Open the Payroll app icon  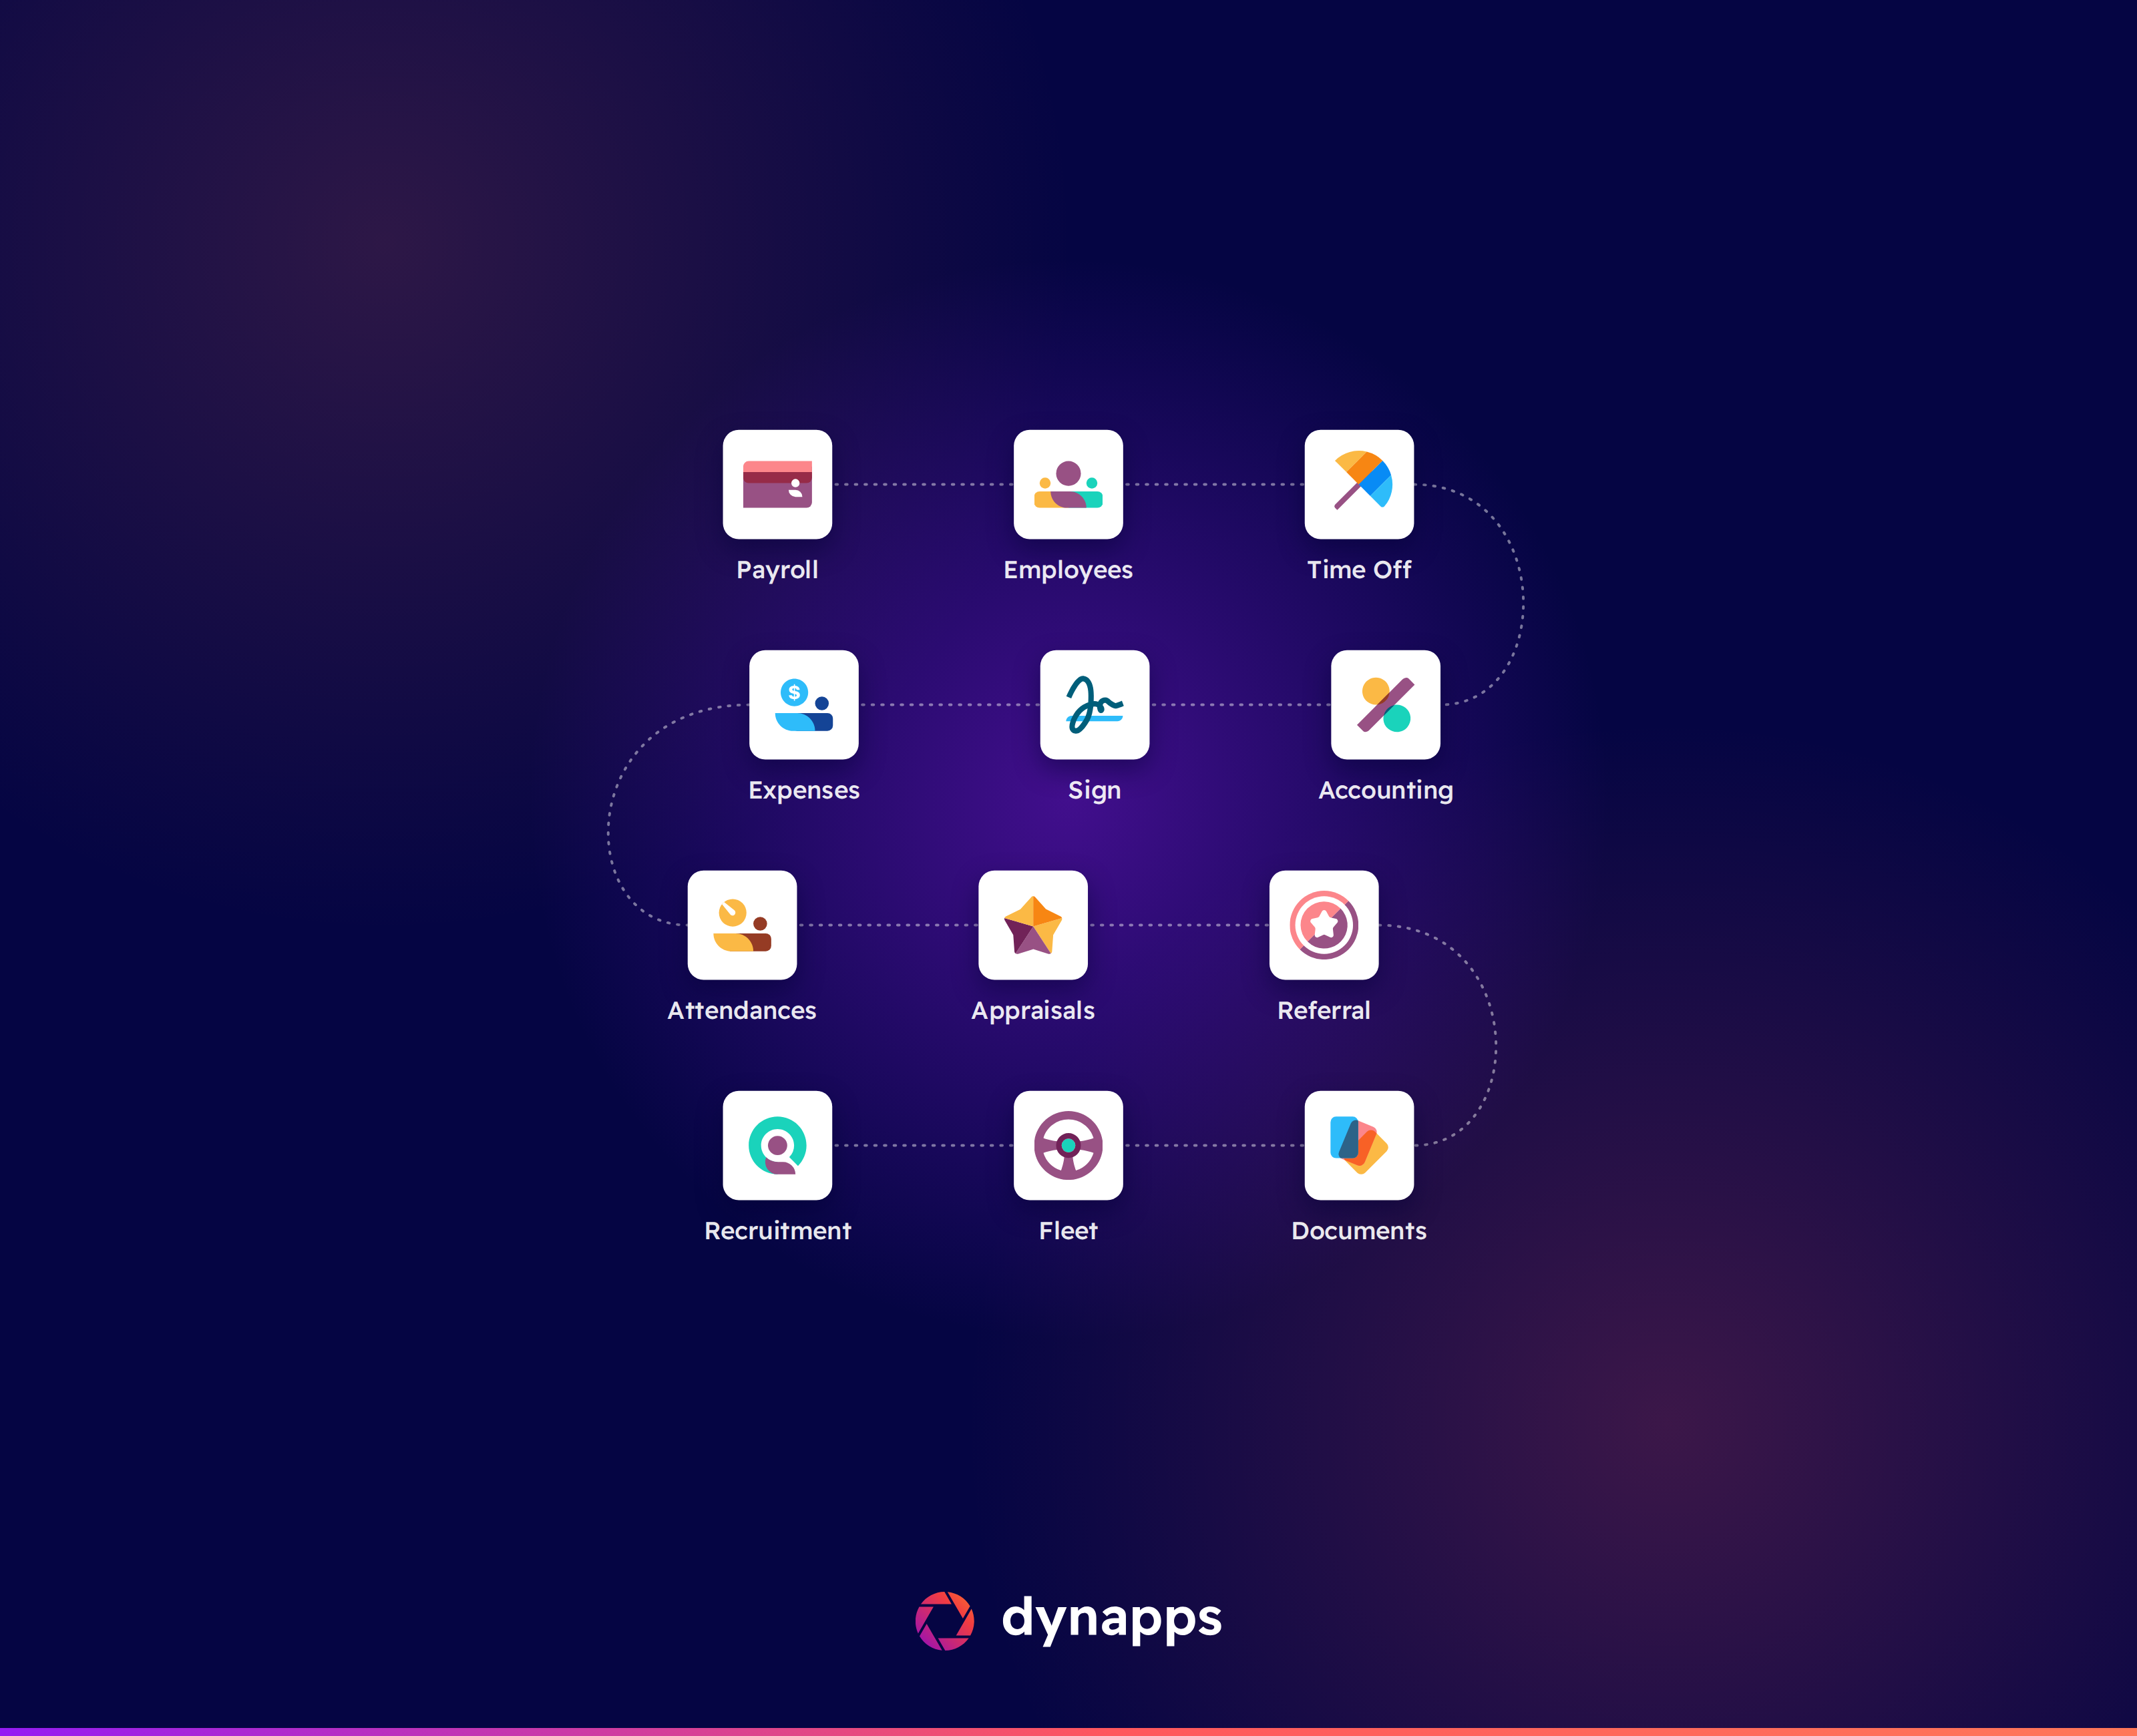point(777,484)
